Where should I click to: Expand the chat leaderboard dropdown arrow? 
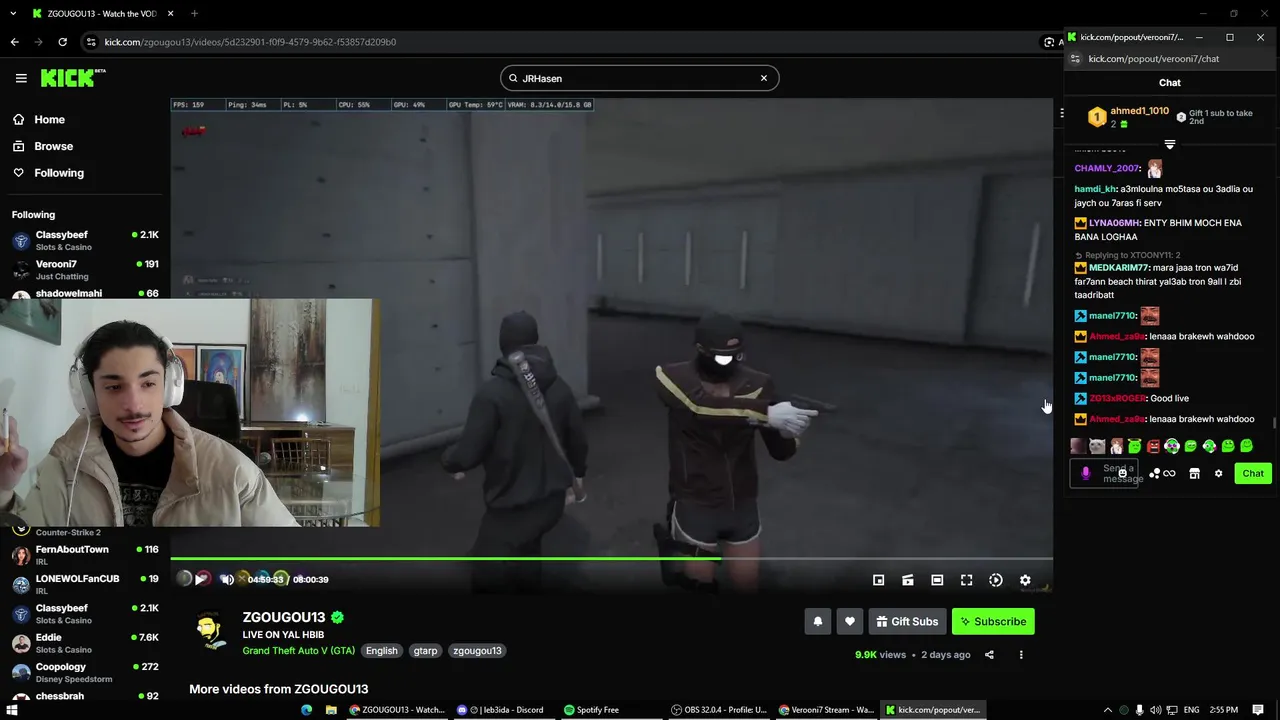point(1170,145)
